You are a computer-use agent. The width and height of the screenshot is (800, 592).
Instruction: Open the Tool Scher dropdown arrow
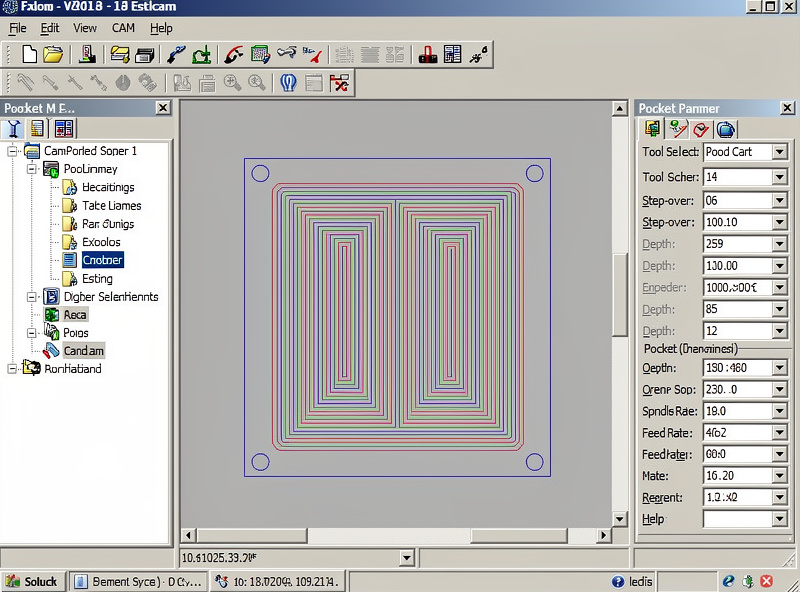pos(779,177)
